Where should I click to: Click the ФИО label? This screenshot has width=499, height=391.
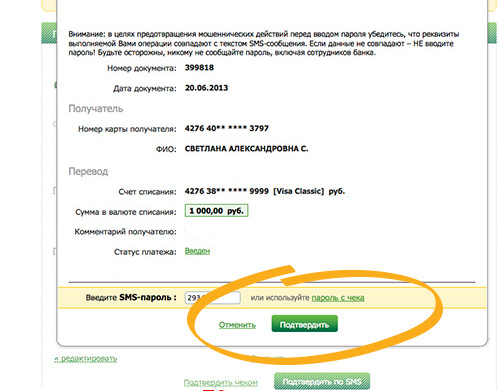click(x=166, y=149)
